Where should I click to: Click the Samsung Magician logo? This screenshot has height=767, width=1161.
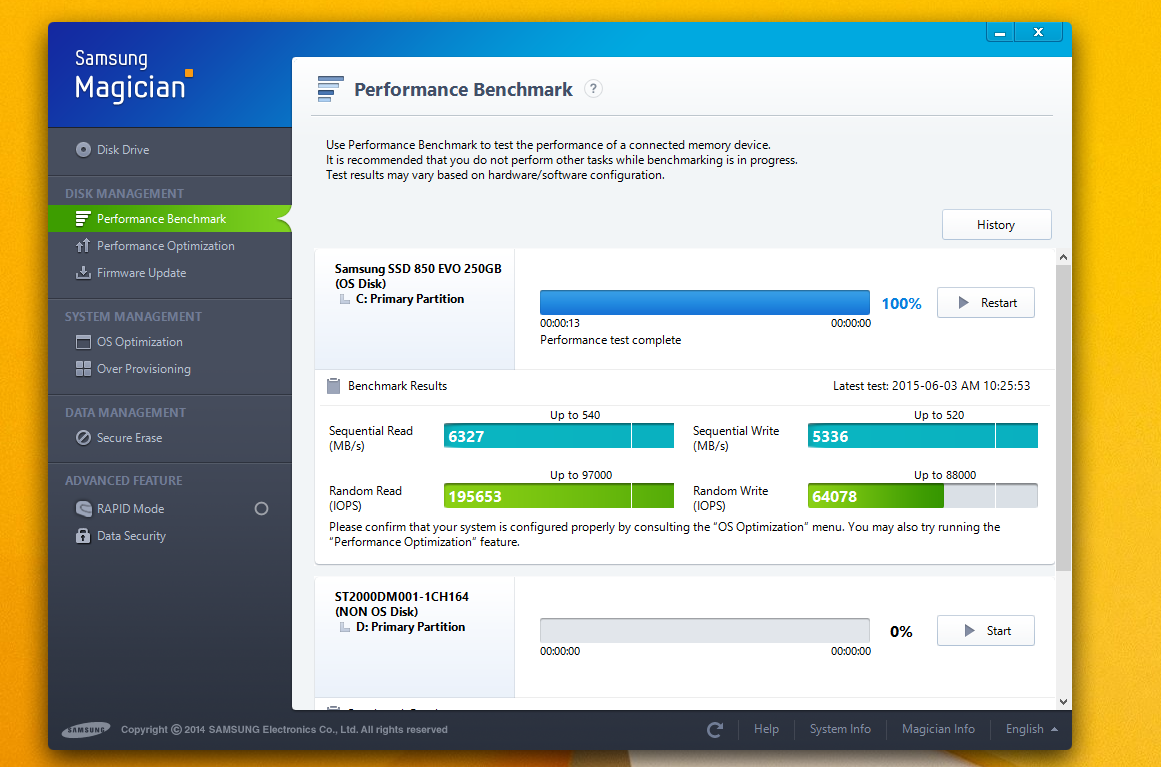point(133,76)
